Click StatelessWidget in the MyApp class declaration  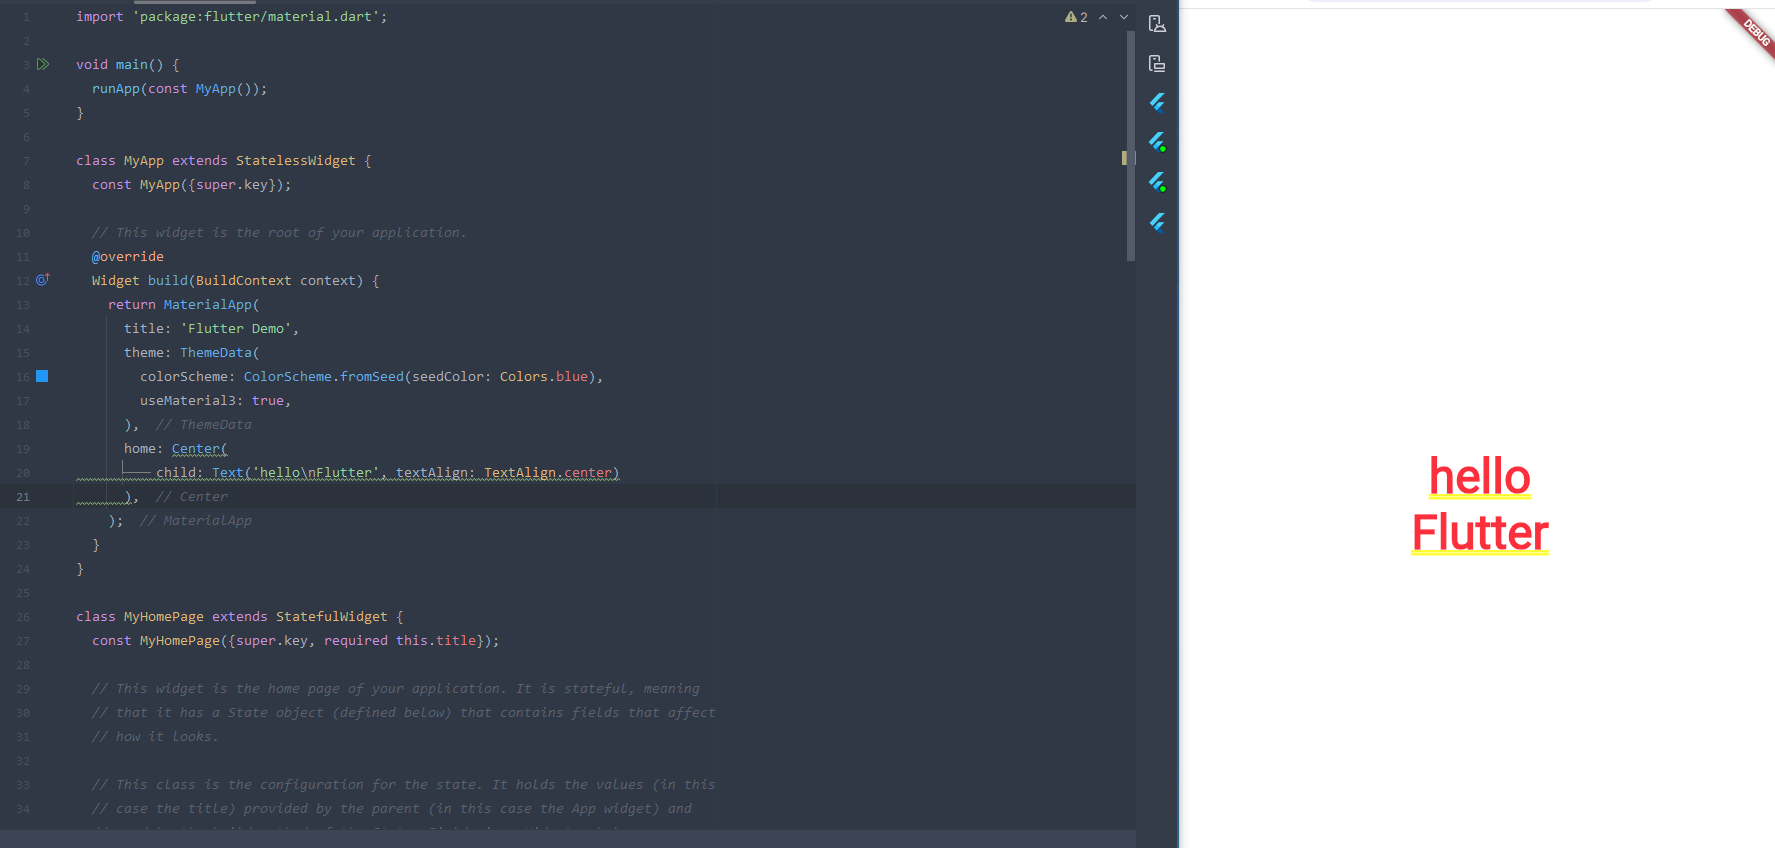295,161
